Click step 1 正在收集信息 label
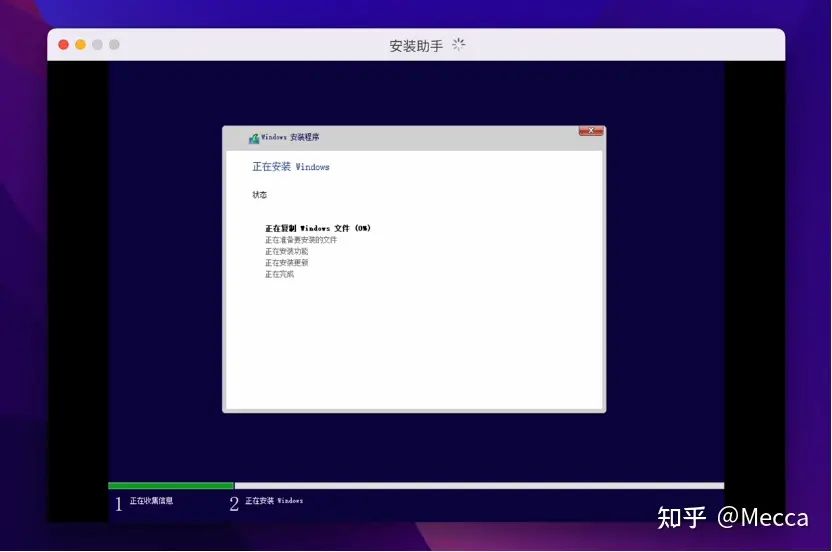 tap(151, 501)
